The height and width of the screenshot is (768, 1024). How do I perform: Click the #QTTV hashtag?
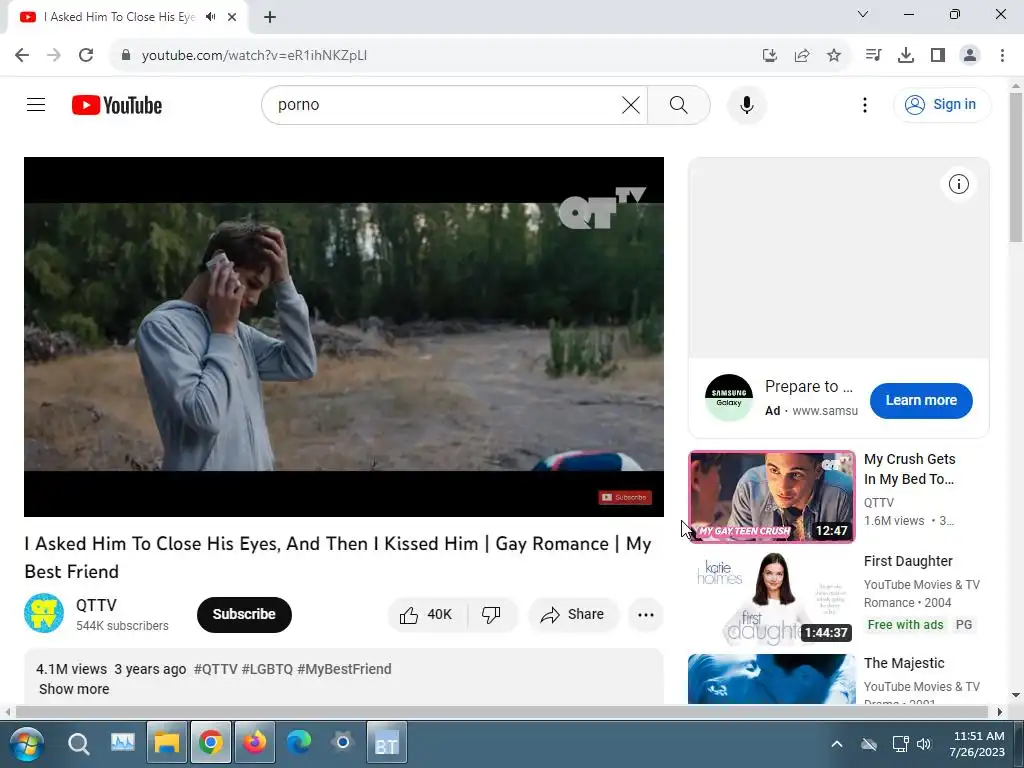[216, 669]
